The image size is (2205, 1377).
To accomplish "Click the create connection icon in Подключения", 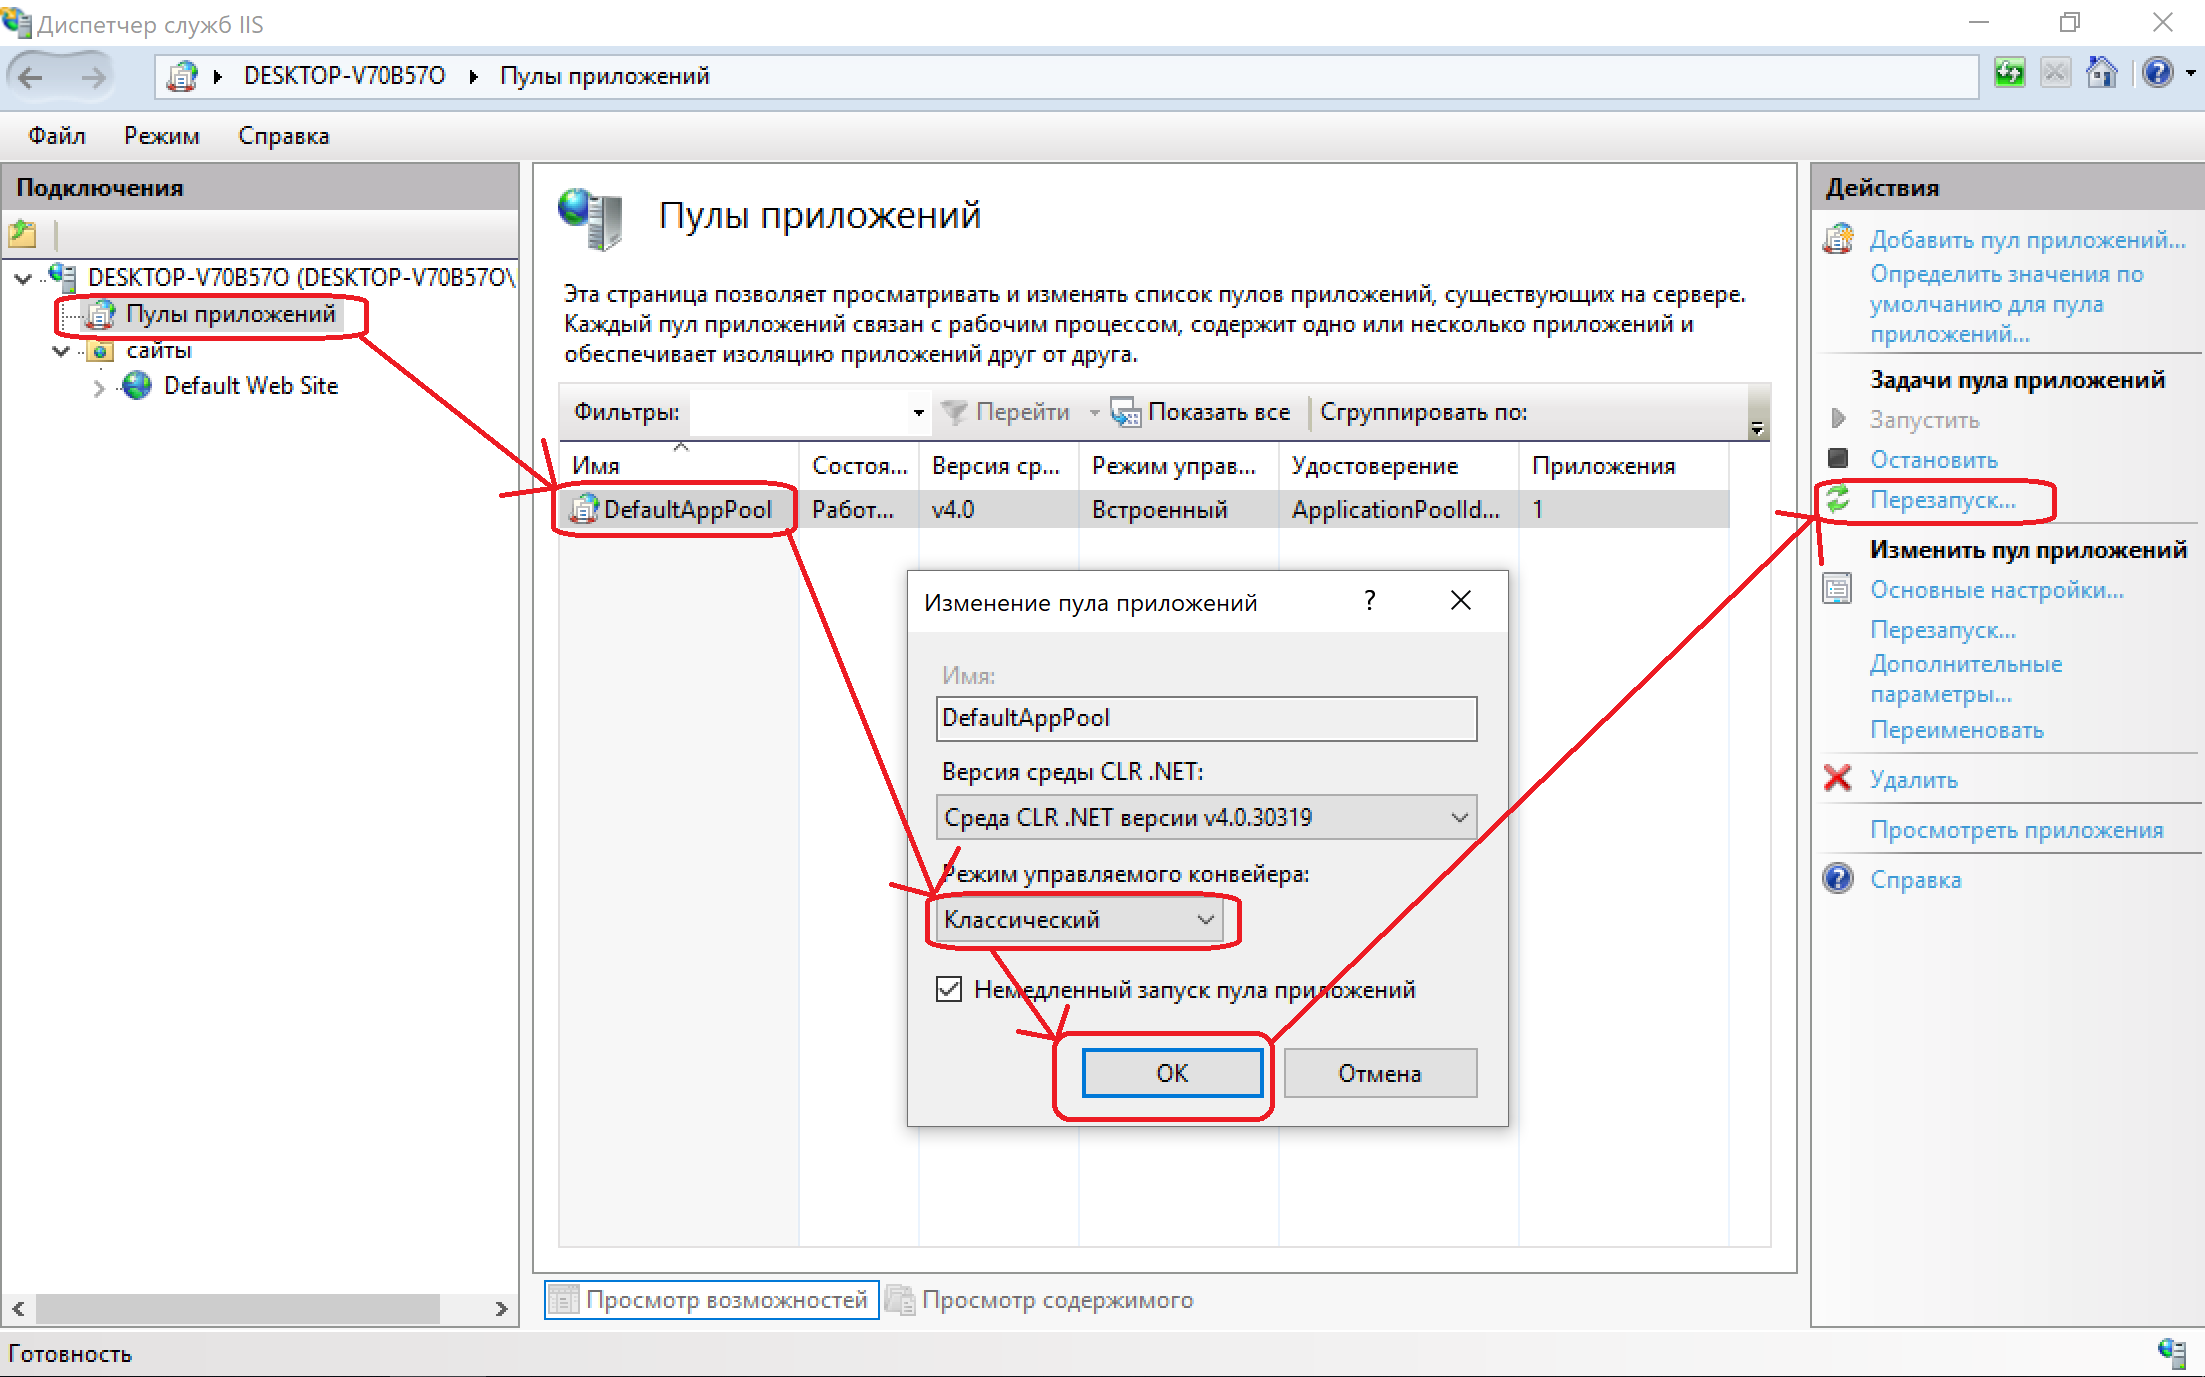I will (x=23, y=235).
